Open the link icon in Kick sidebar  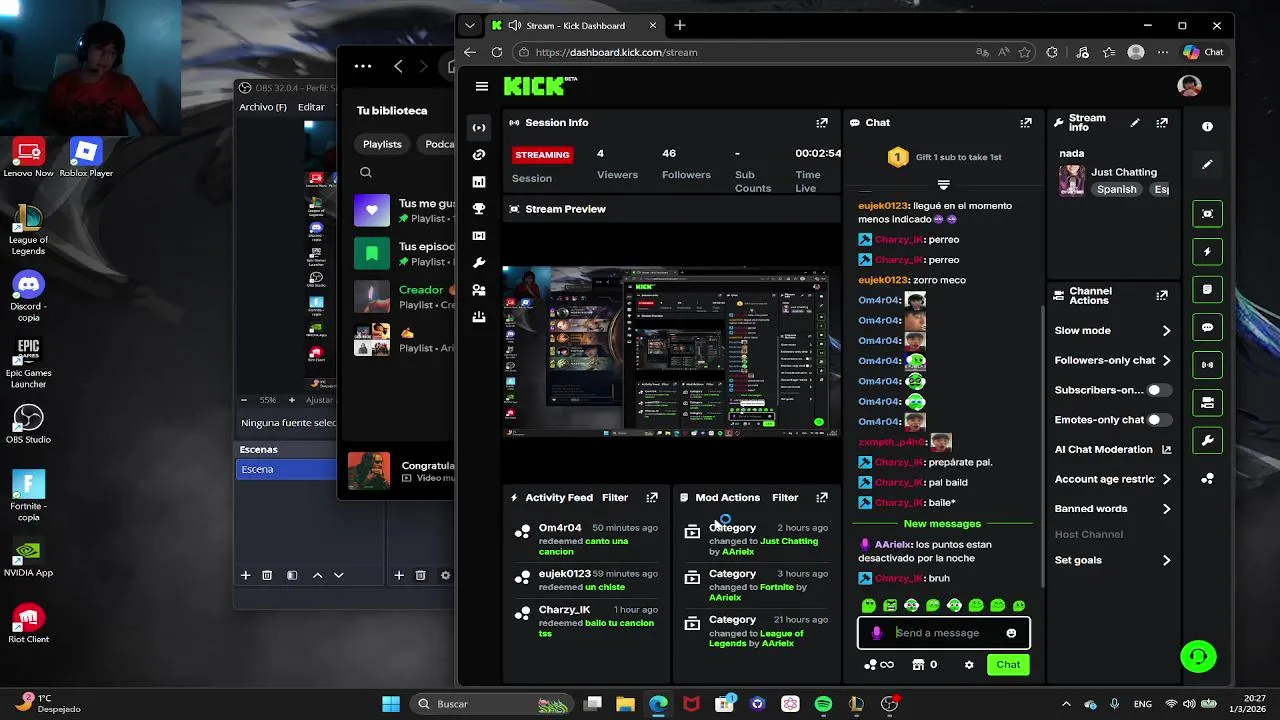479,155
